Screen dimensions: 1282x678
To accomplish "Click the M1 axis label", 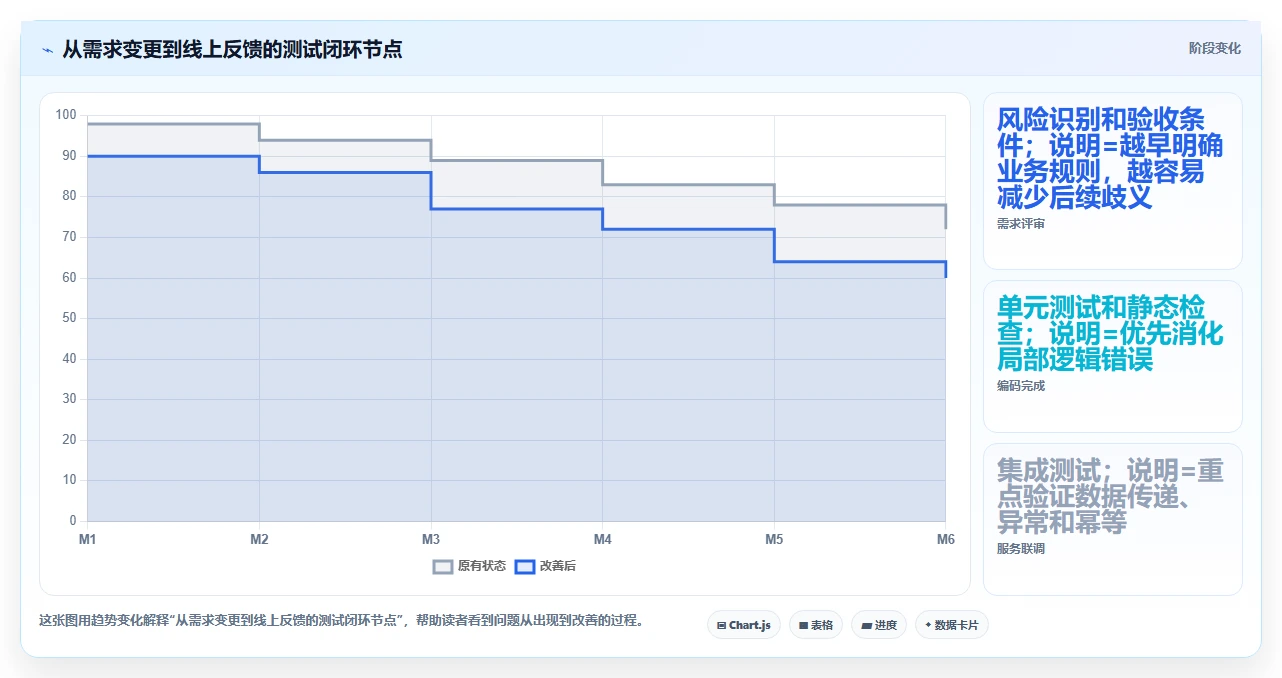I will tap(88, 540).
